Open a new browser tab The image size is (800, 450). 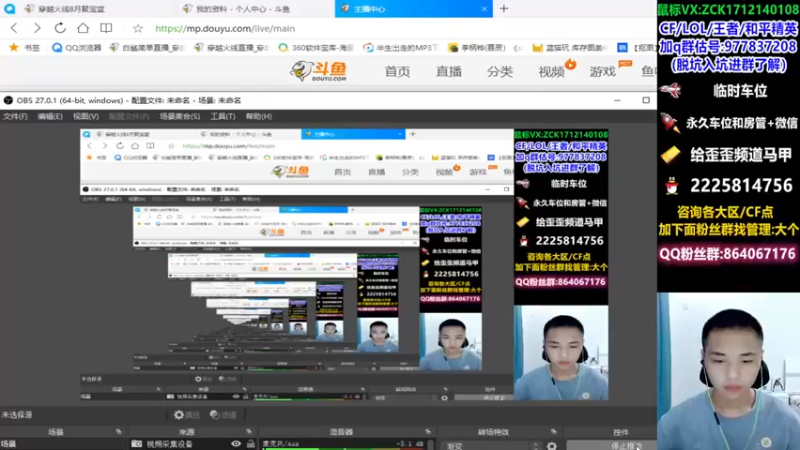click(504, 9)
